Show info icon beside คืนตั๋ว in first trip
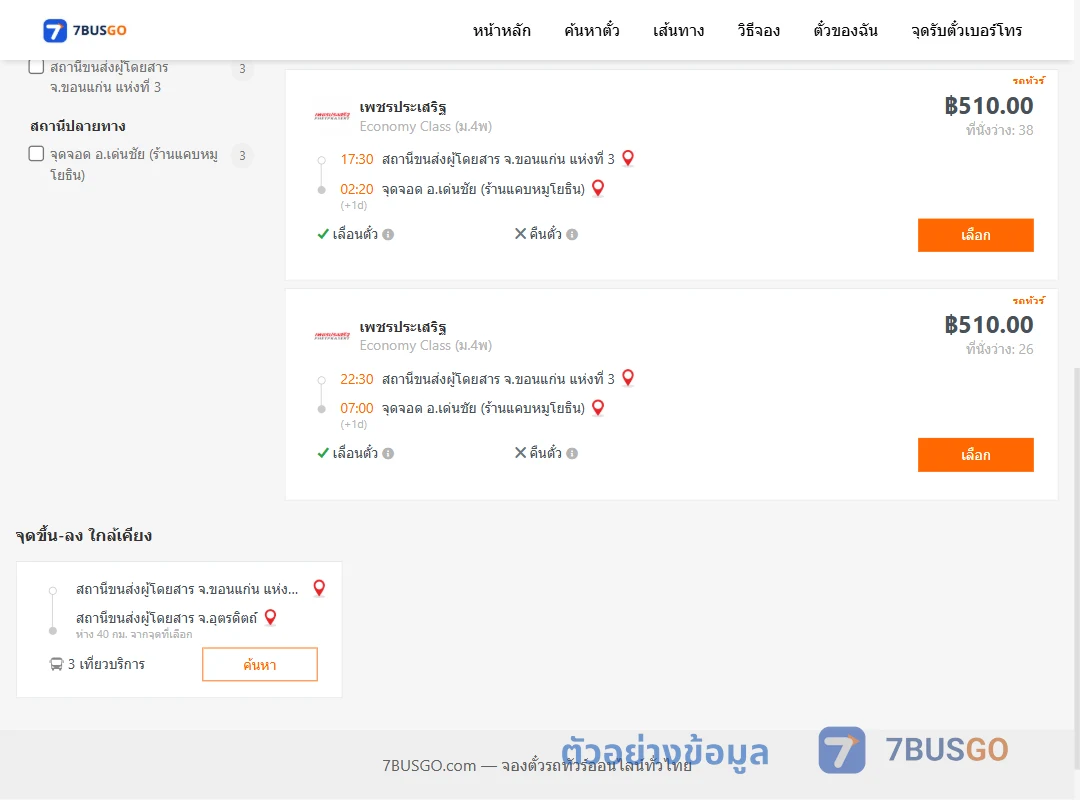The width and height of the screenshot is (1080, 800). tap(572, 234)
